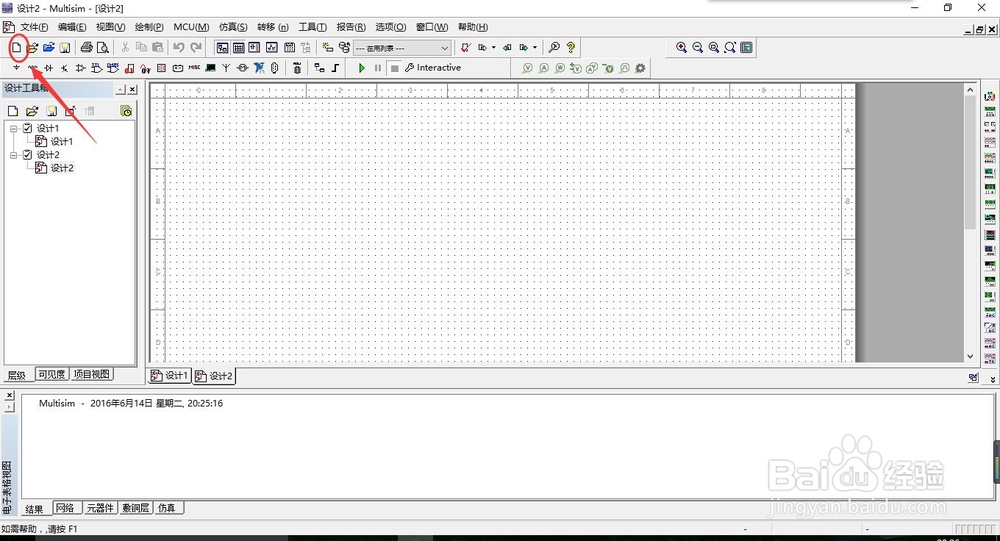The image size is (1000, 541).
Task: Click the Zoom Fit to Page icon
Action: (x=730, y=47)
